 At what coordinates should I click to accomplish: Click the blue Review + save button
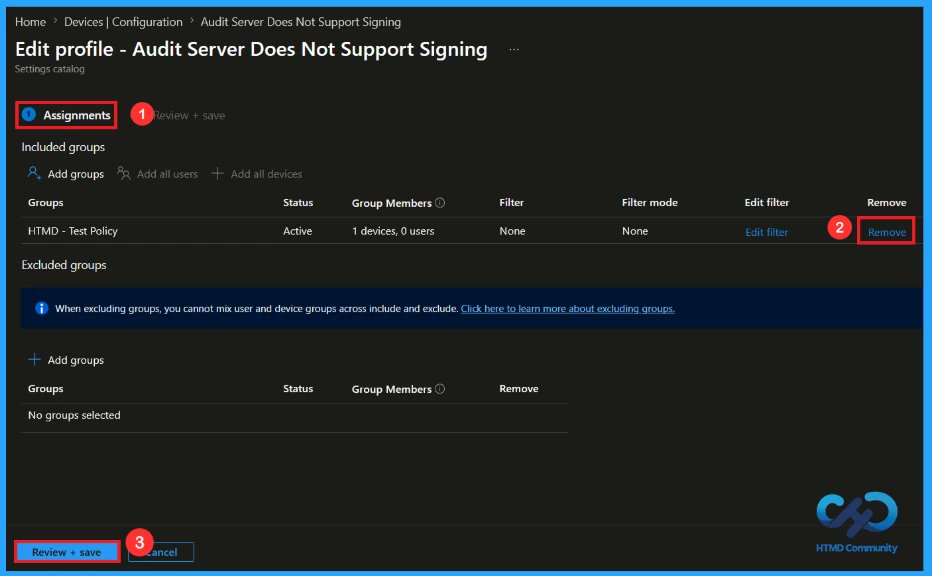tap(67, 552)
